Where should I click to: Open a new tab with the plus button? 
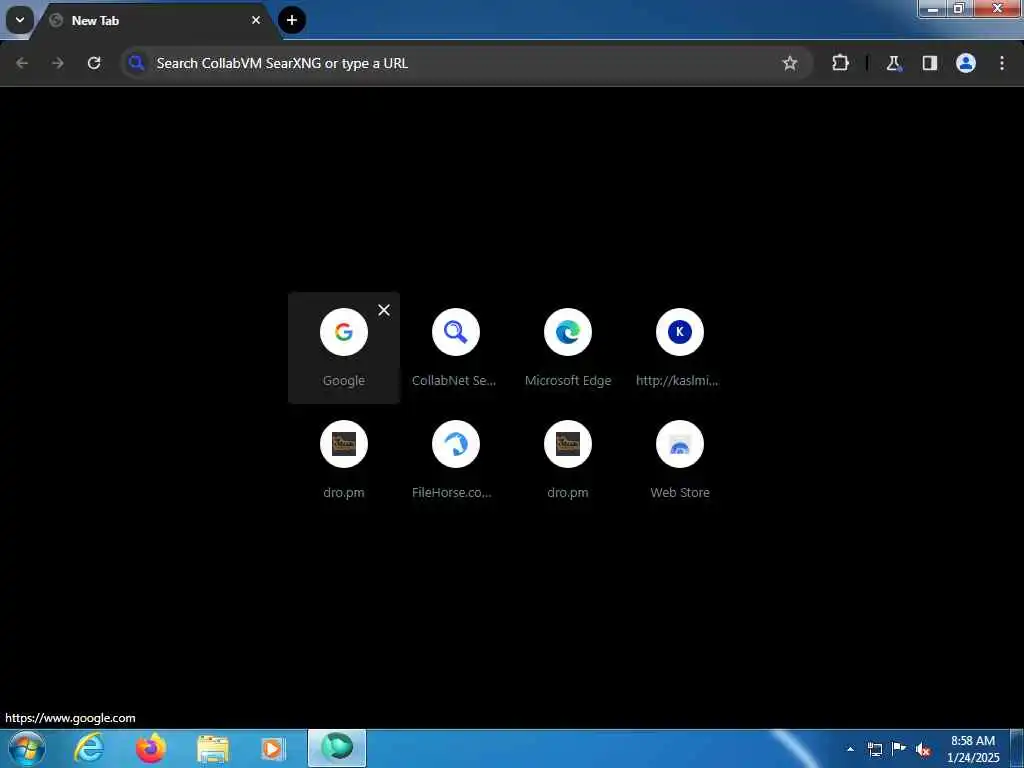[292, 20]
